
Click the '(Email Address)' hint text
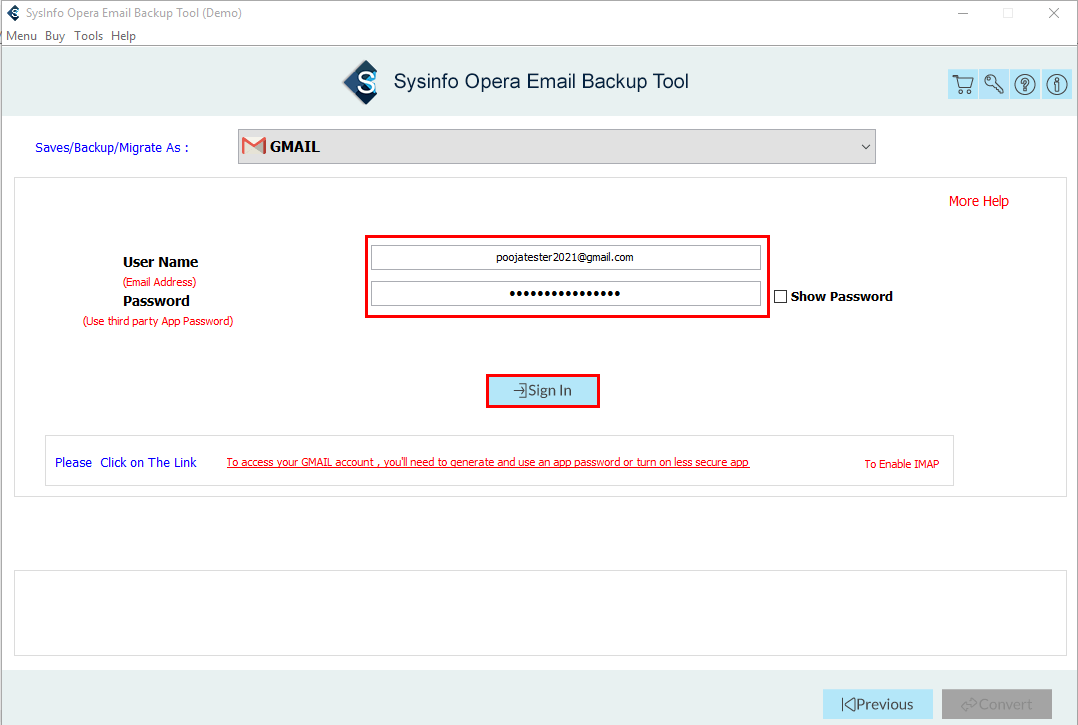(160, 282)
